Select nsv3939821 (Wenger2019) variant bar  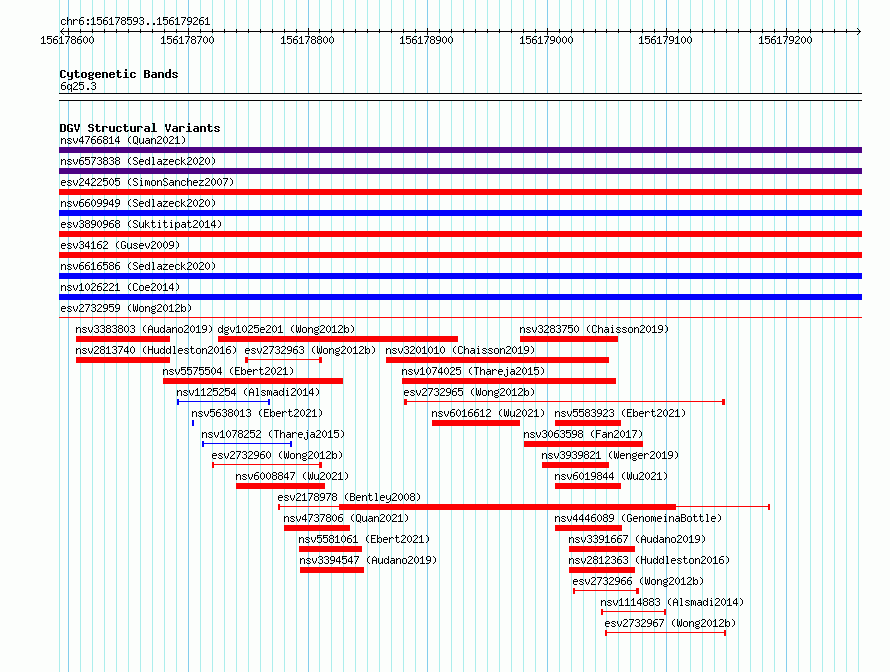click(576, 465)
